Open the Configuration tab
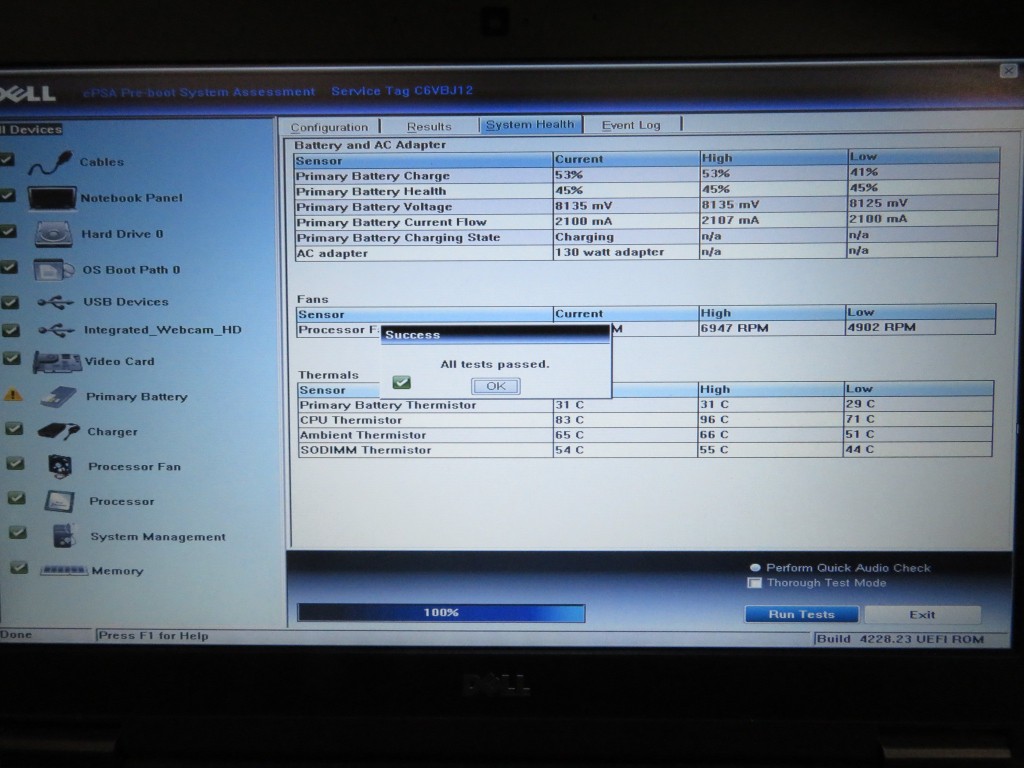Screen dimensions: 1024x768 [329, 127]
